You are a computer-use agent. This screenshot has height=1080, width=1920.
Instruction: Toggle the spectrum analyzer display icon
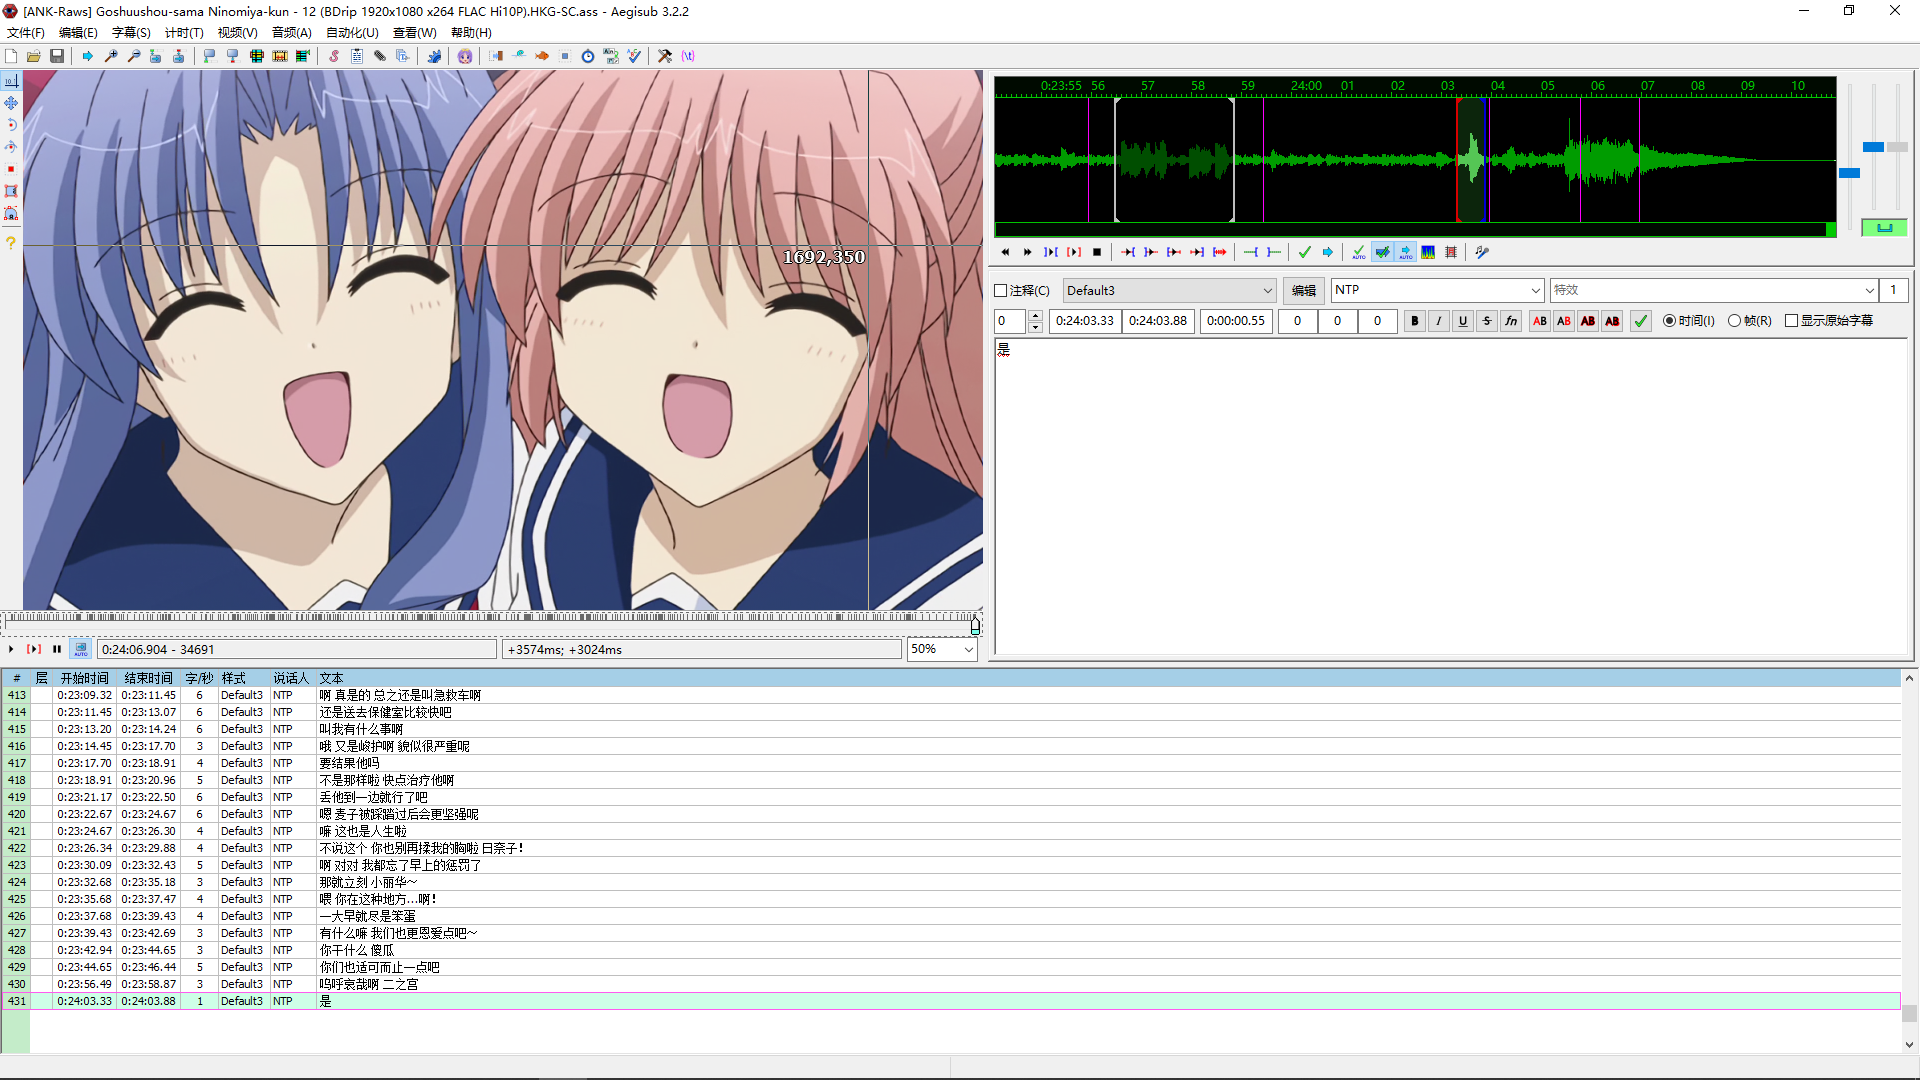click(1428, 252)
